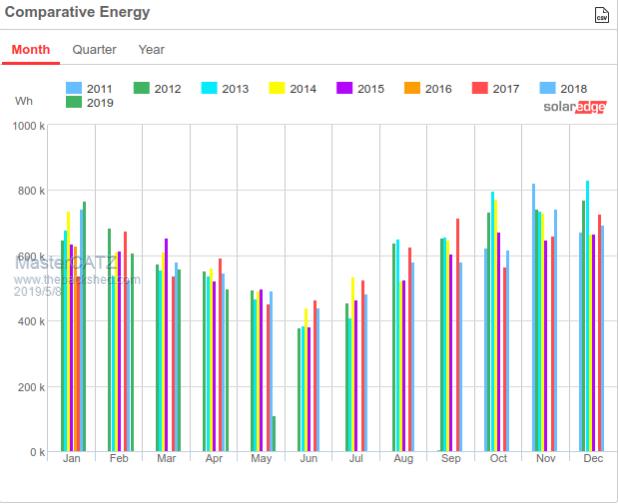Click the SolarEdge logo
The height and width of the screenshot is (504, 618).
pyautogui.click(x=574, y=107)
